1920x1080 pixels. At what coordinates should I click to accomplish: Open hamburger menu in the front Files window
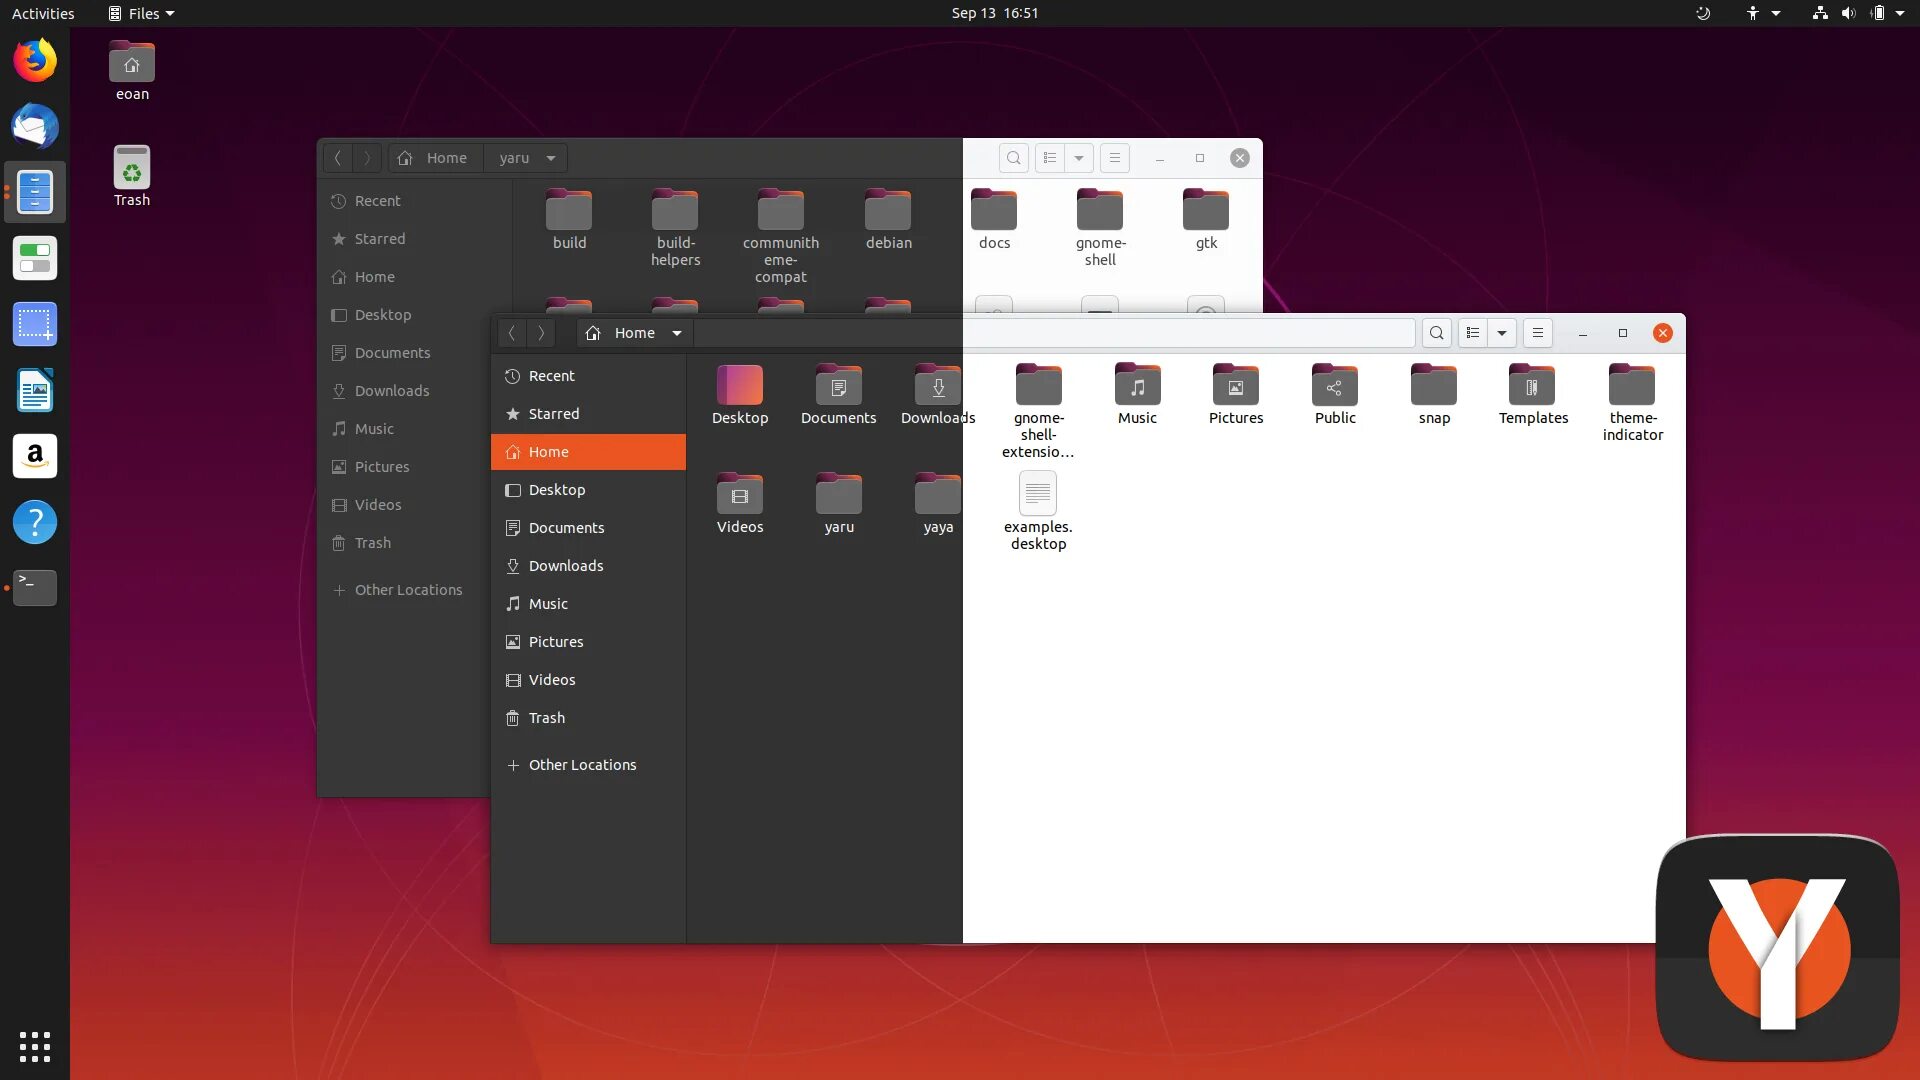pos(1538,333)
